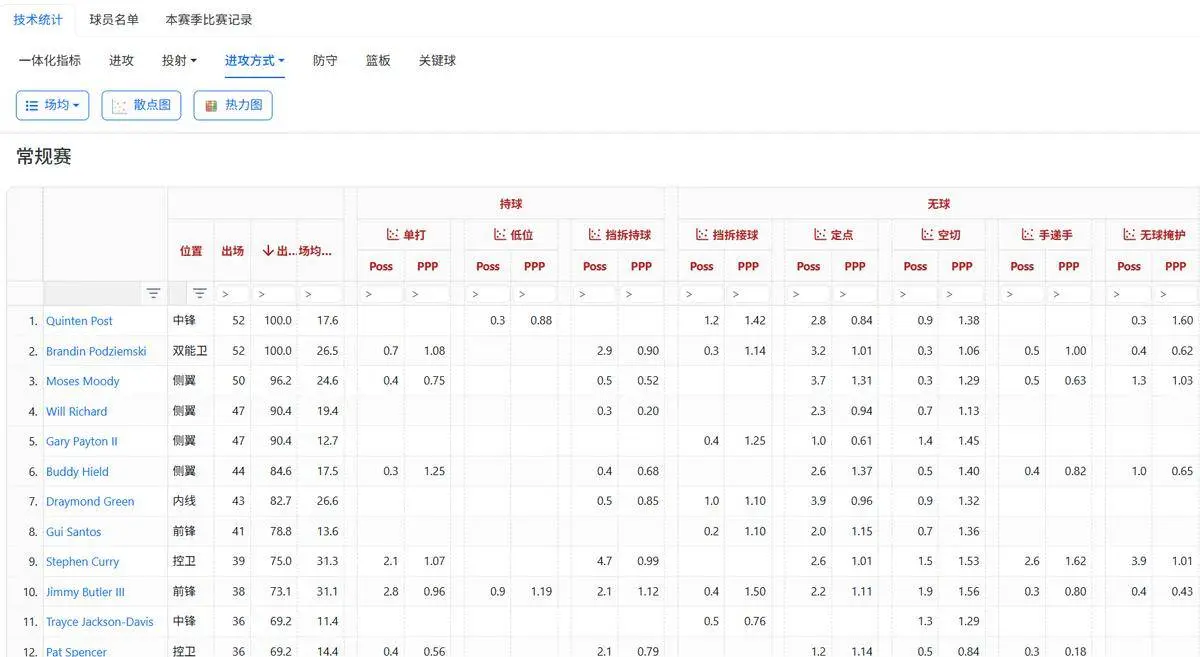Viewport: 1200px width, 657px height.
Task: Click scatter chart icon beside 单打
Action: [393, 235]
